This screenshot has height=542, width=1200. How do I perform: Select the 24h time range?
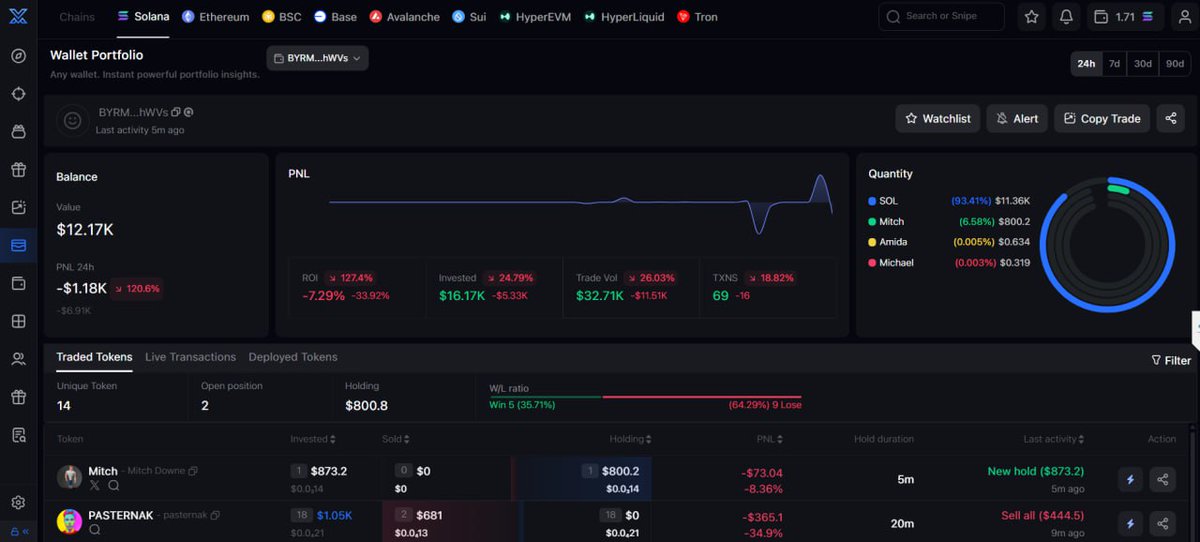tap(1085, 63)
